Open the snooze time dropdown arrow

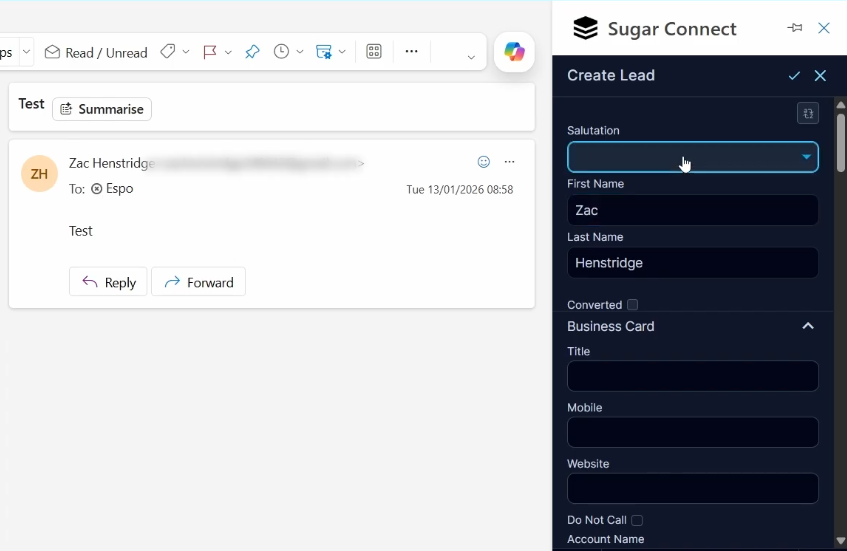point(300,52)
